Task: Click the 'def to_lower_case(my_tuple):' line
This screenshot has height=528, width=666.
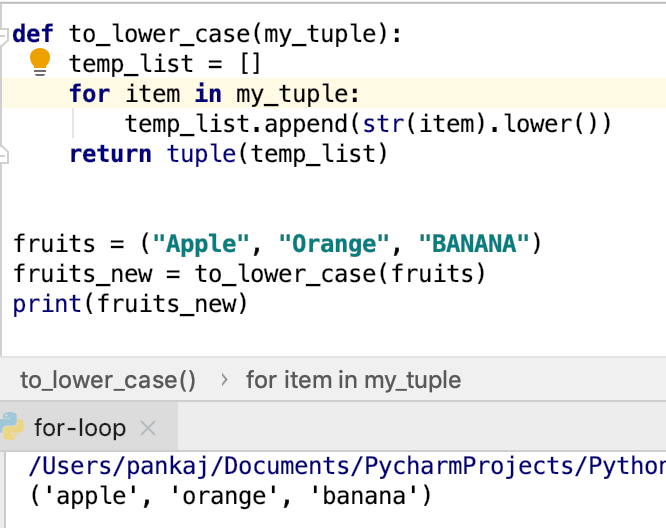Action: click(x=207, y=34)
